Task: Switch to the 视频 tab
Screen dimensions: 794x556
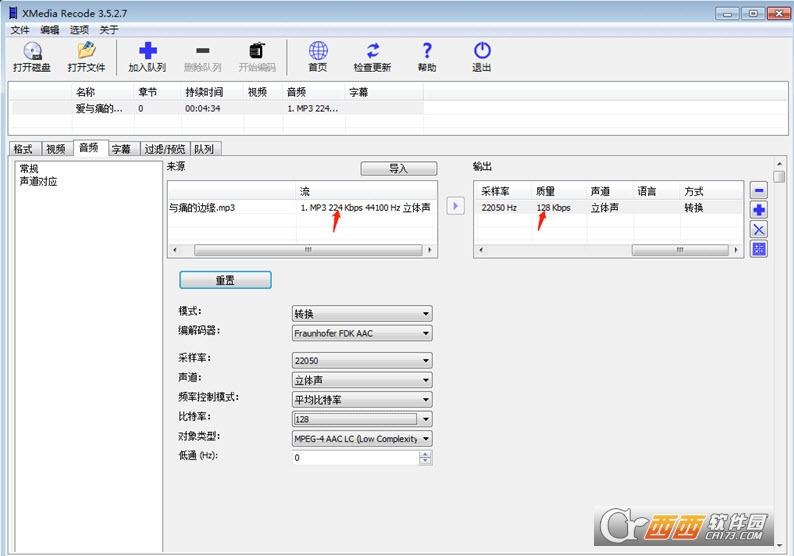Action: pos(56,149)
